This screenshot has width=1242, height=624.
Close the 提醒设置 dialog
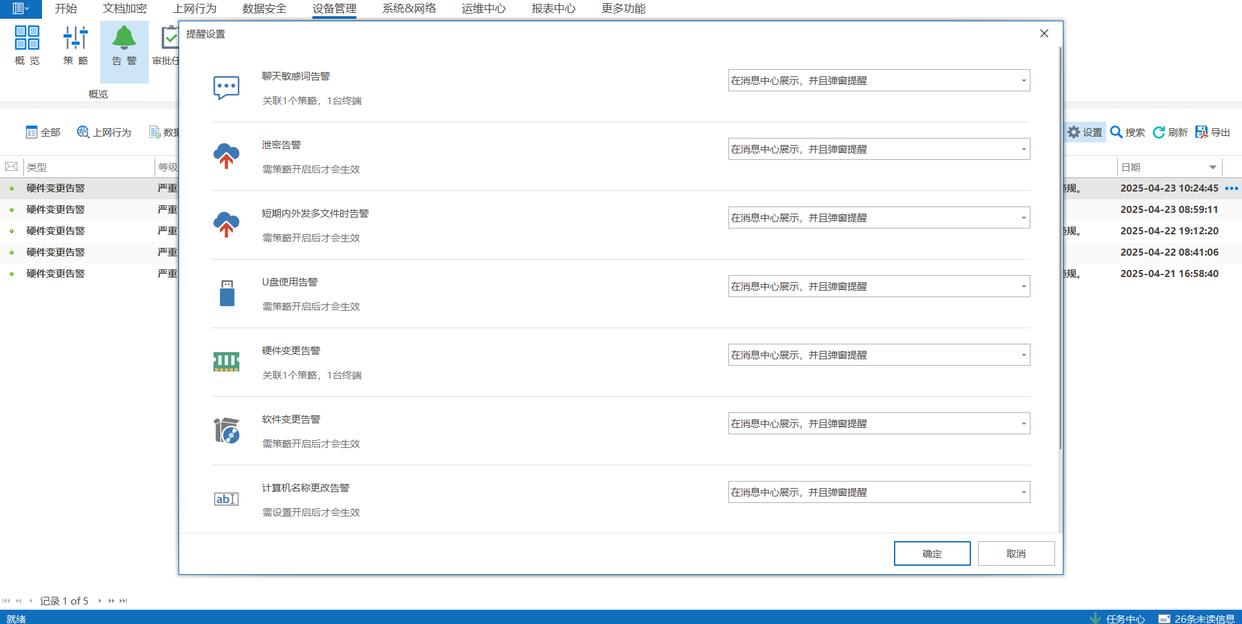1044,33
